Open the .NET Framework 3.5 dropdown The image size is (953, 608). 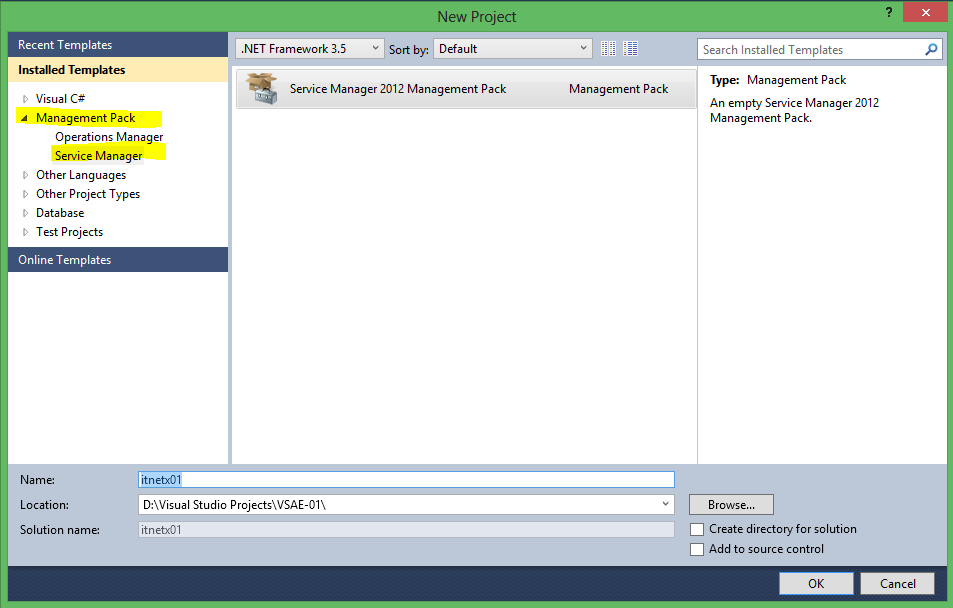click(310, 49)
